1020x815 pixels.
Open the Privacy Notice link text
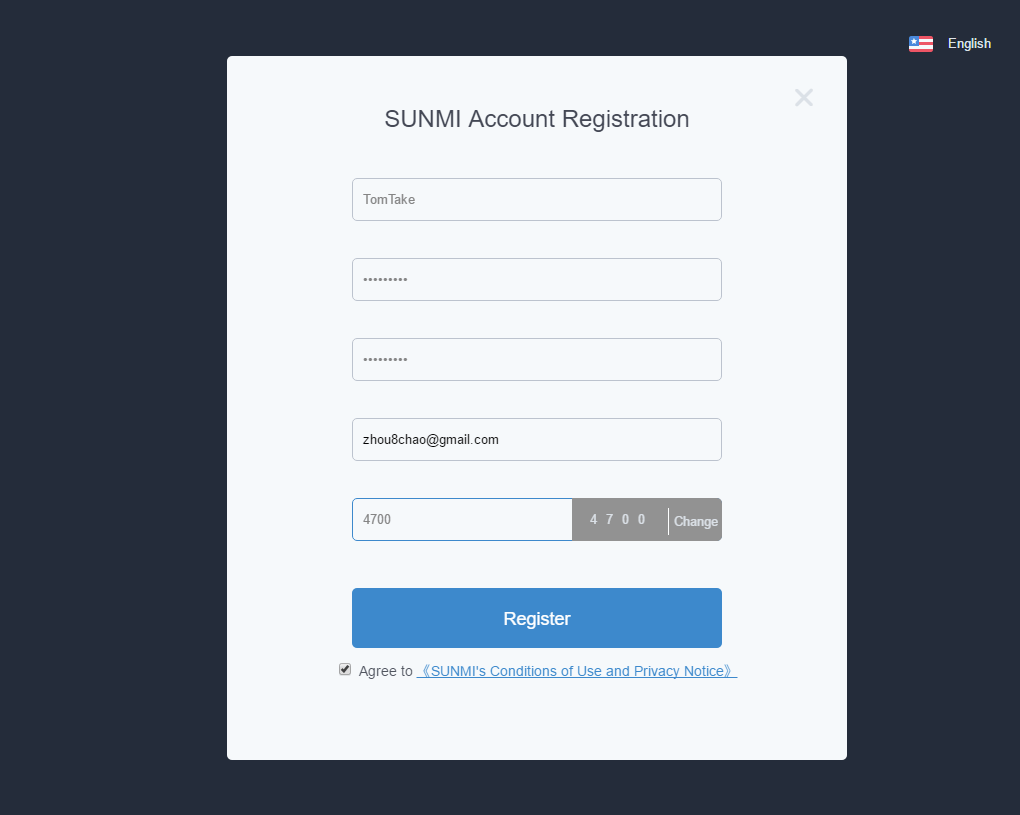pos(678,671)
